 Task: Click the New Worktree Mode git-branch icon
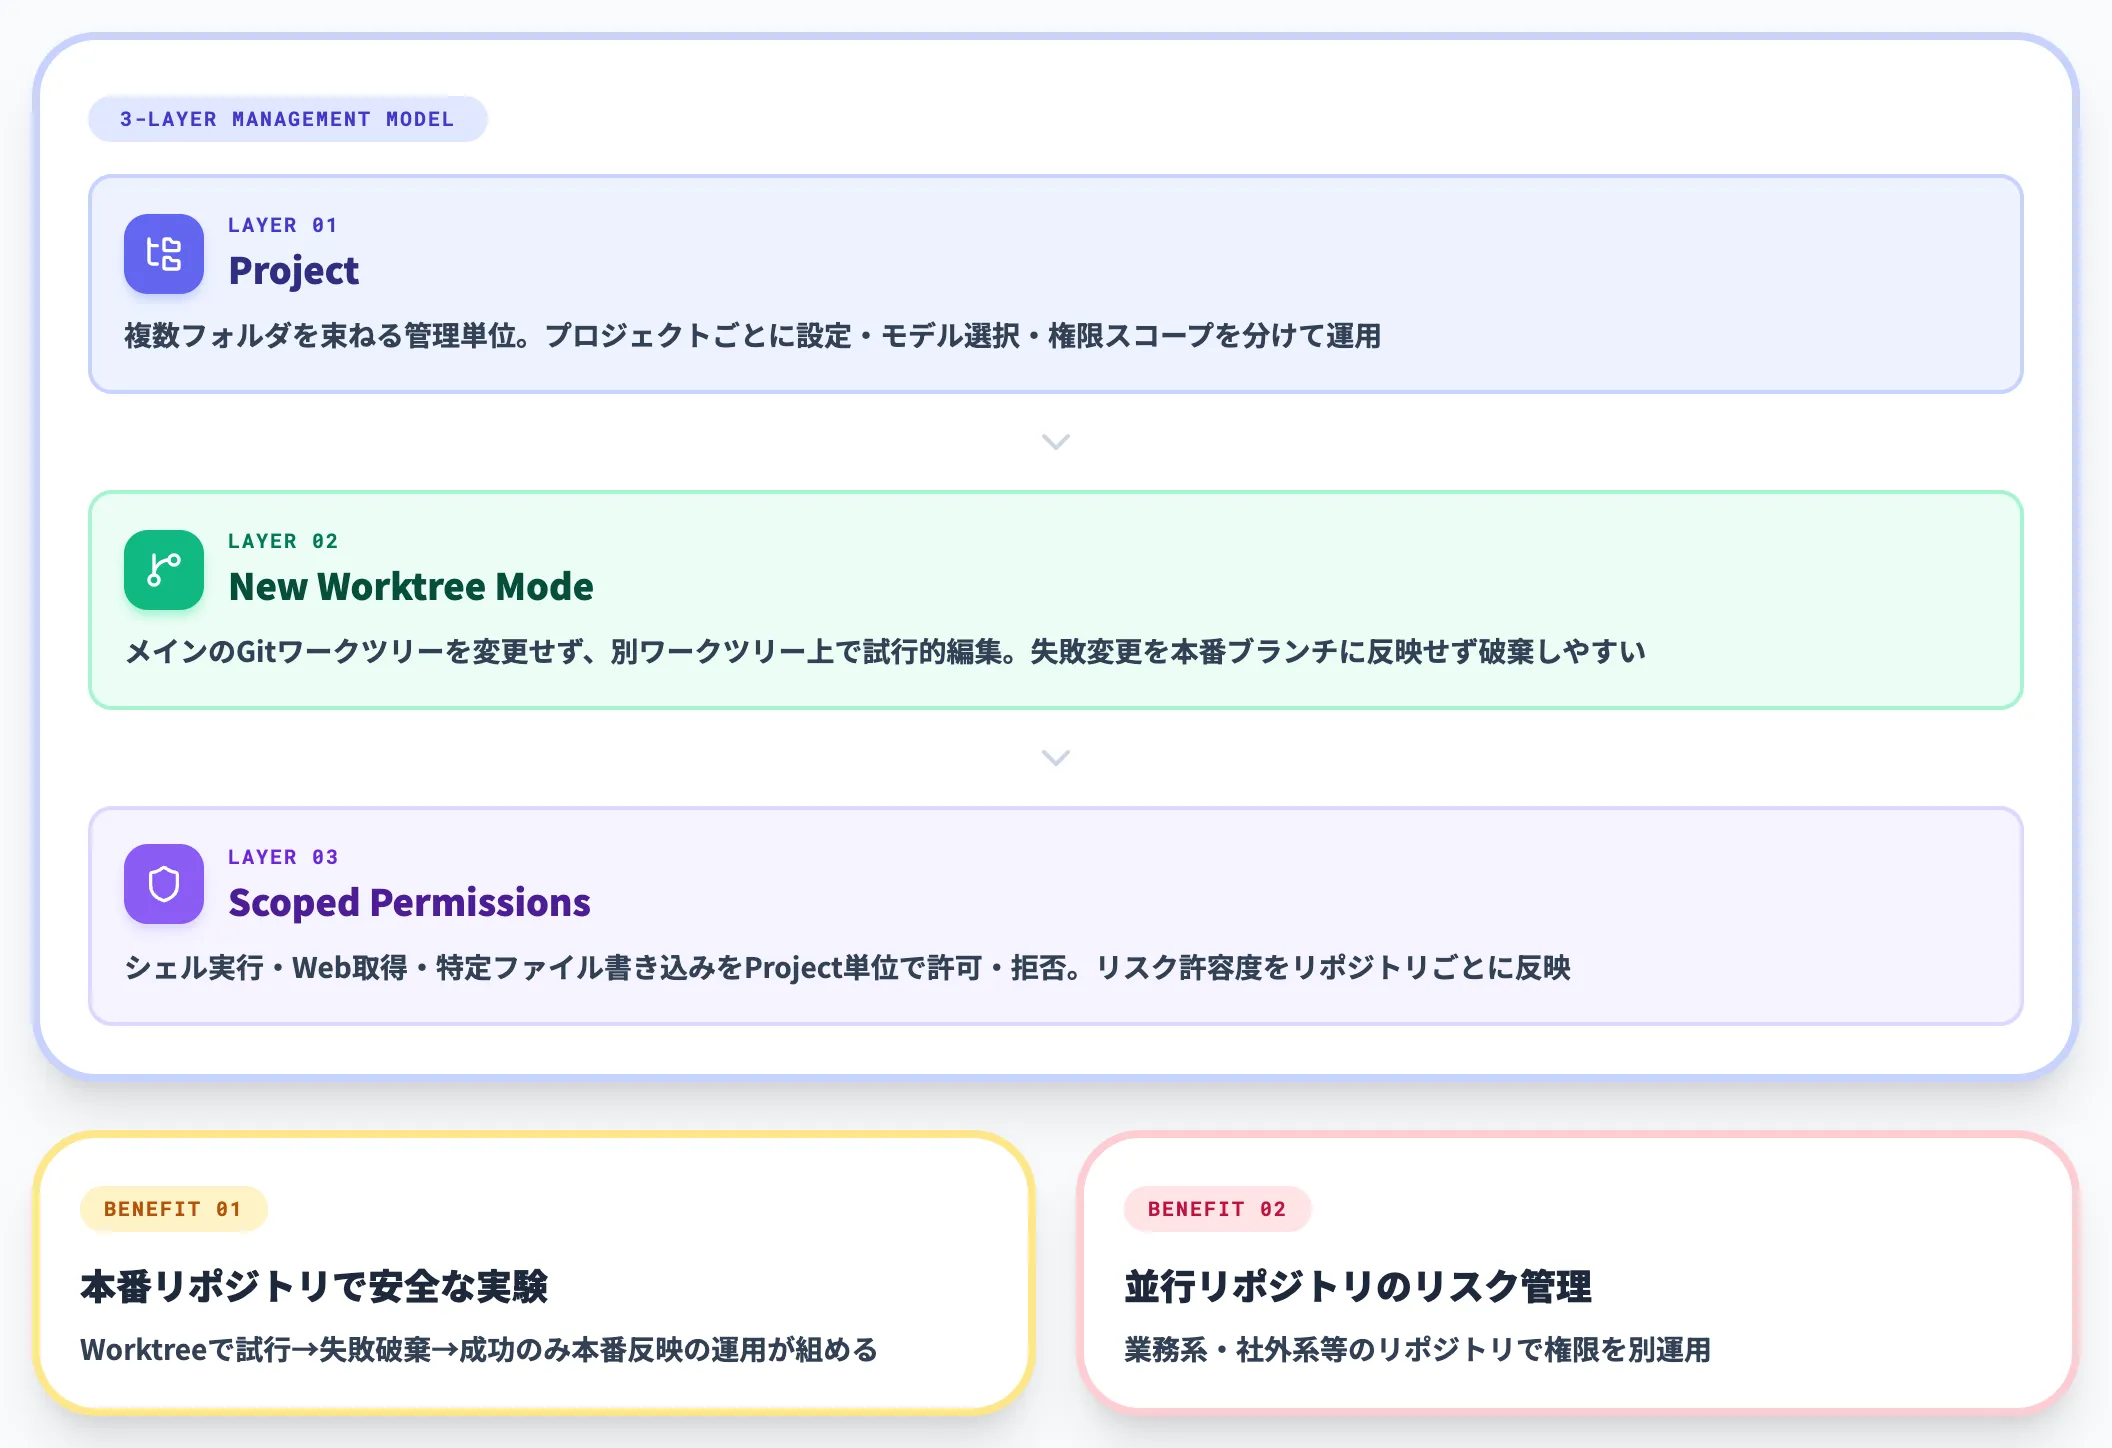164,570
